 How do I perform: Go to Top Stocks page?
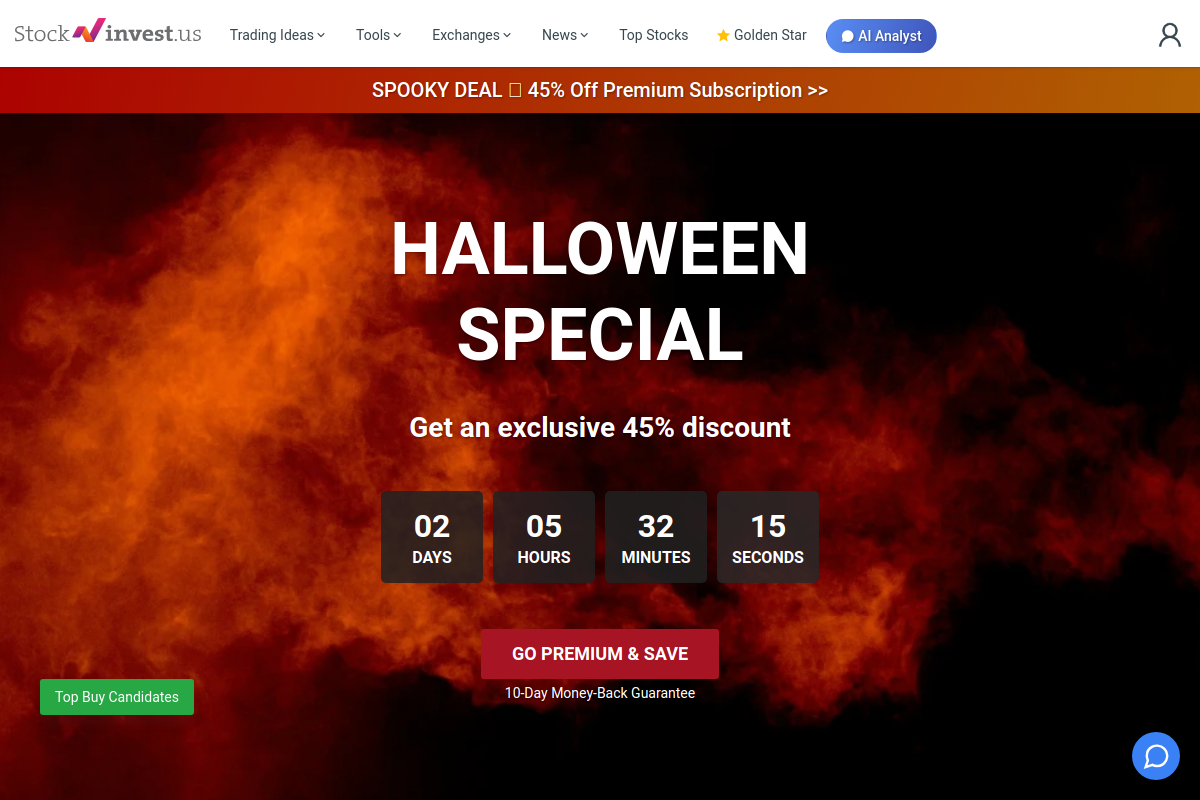(x=653, y=35)
